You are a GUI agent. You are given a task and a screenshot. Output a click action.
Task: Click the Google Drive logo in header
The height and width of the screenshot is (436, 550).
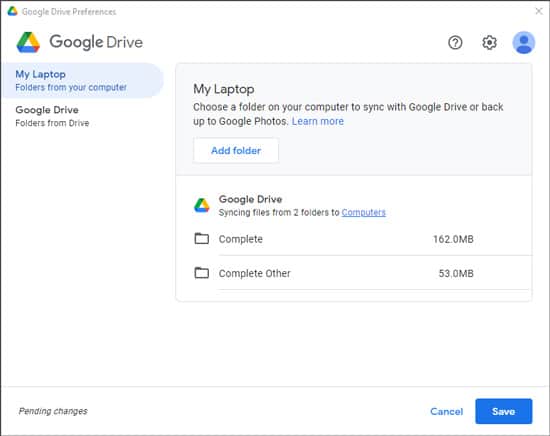(28, 42)
